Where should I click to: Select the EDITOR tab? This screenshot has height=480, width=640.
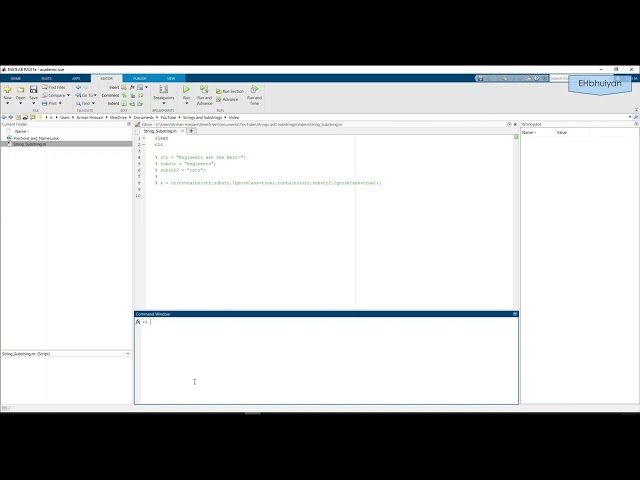click(x=107, y=78)
